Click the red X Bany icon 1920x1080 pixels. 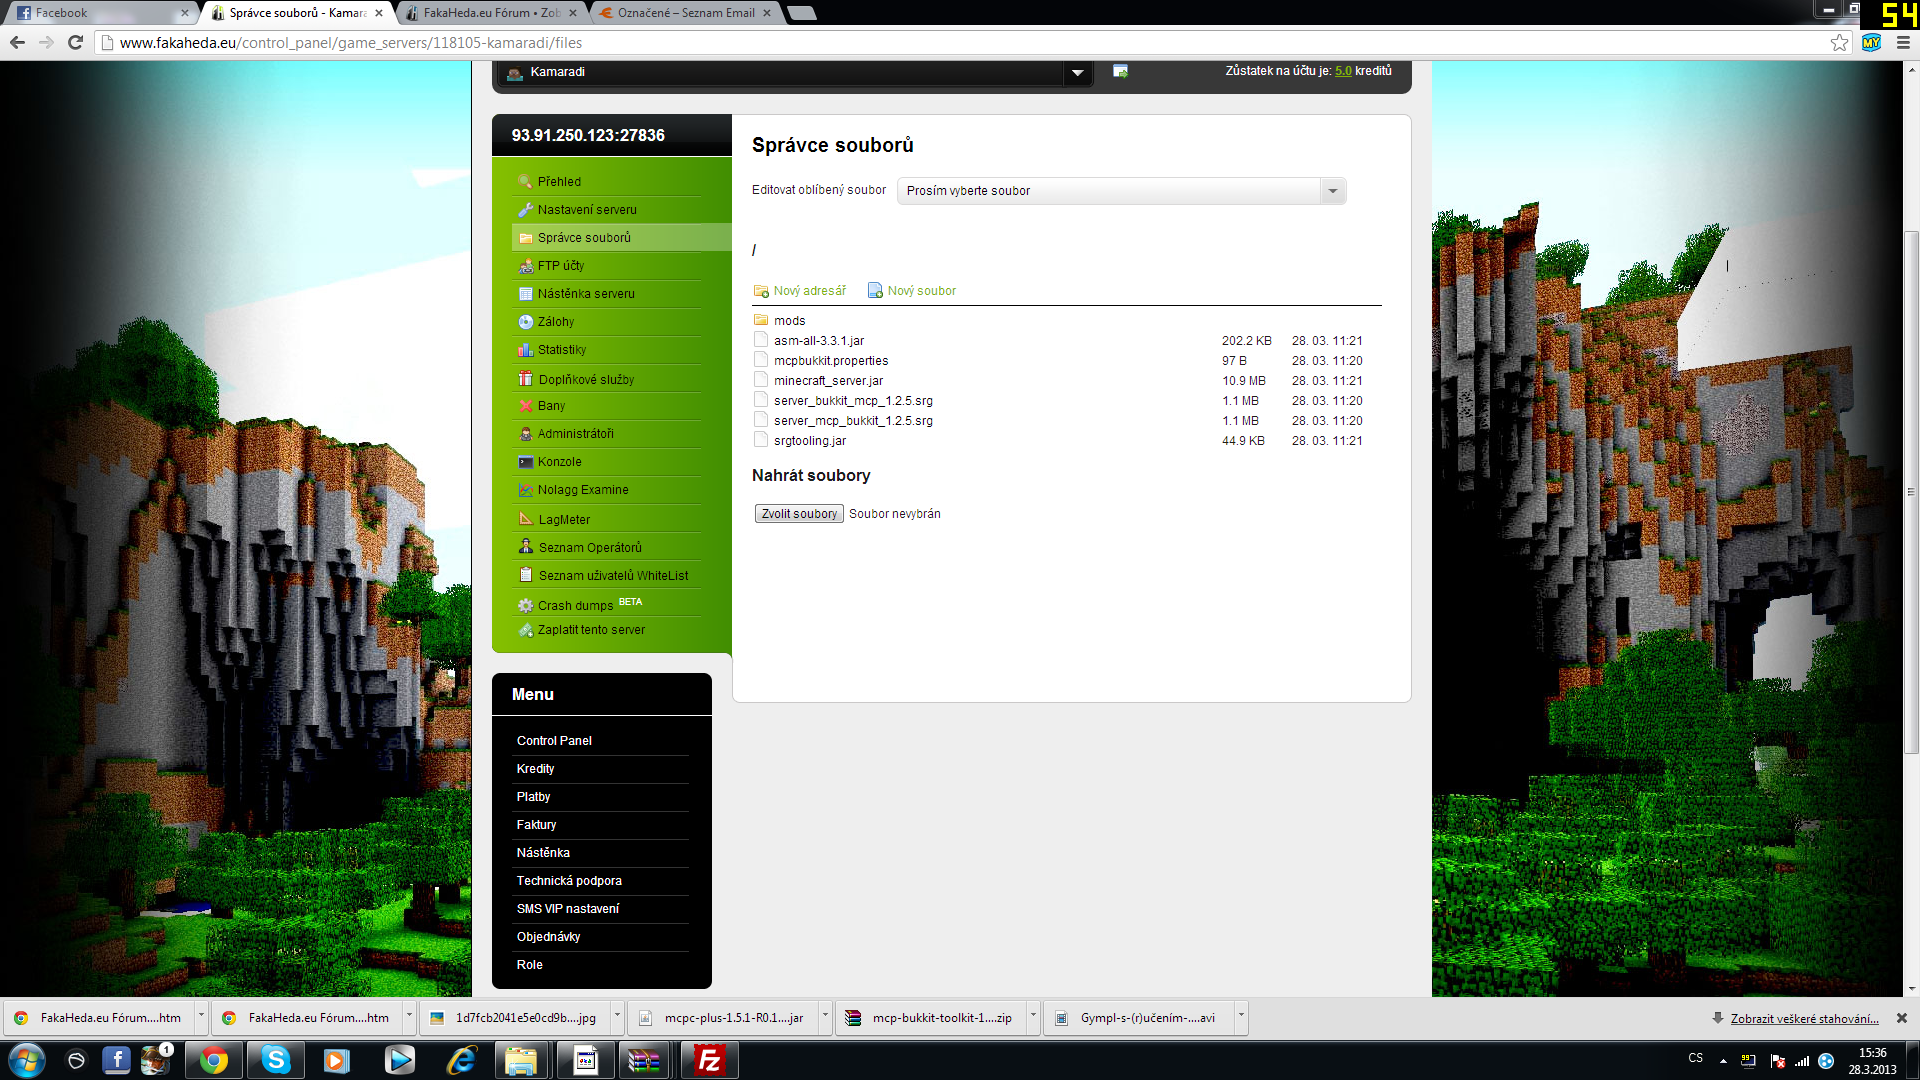[x=525, y=405]
